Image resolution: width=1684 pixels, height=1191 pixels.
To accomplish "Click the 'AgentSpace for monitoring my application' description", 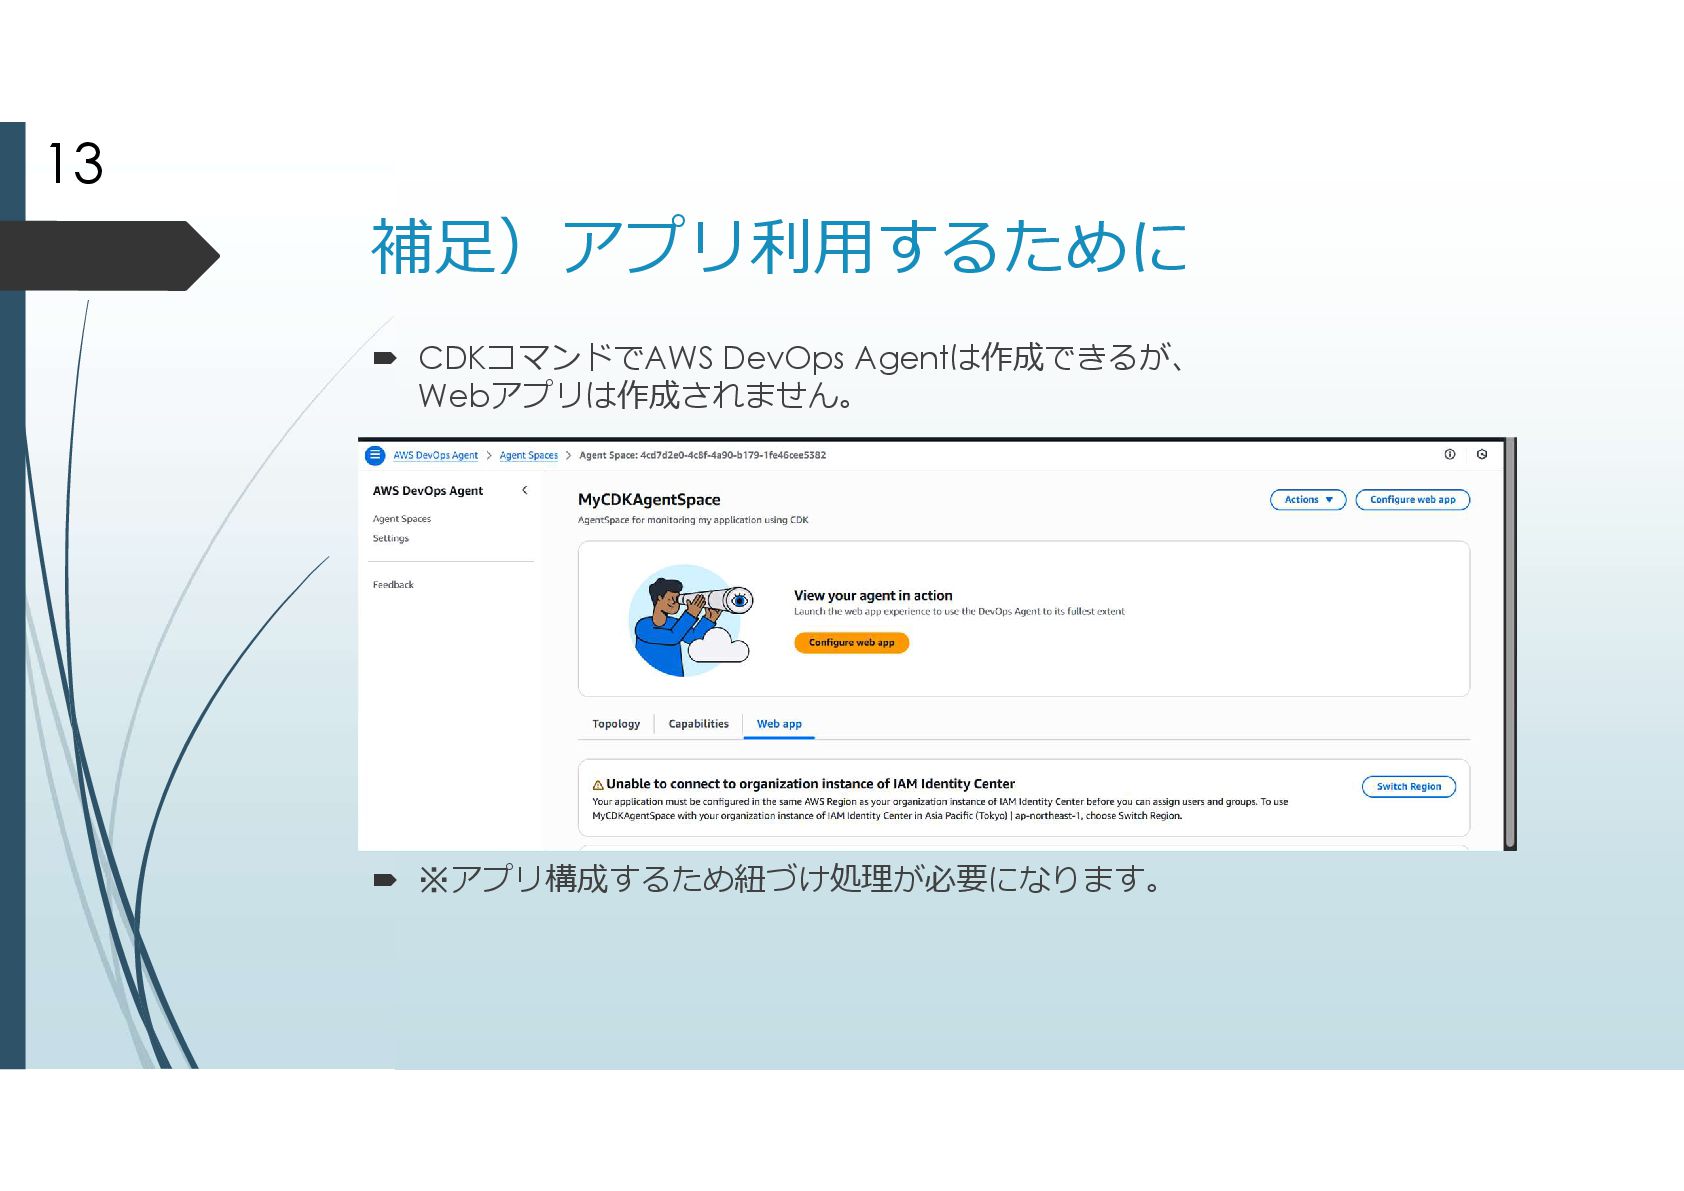I will click(x=693, y=520).
